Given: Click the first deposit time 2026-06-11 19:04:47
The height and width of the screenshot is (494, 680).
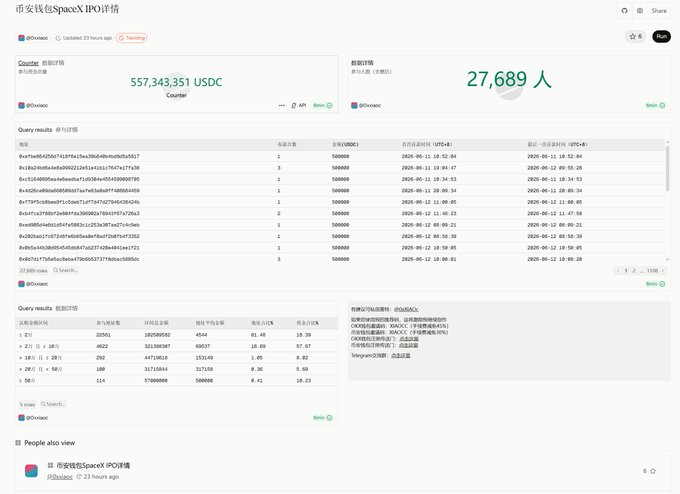Looking at the screenshot, I should pos(429,168).
